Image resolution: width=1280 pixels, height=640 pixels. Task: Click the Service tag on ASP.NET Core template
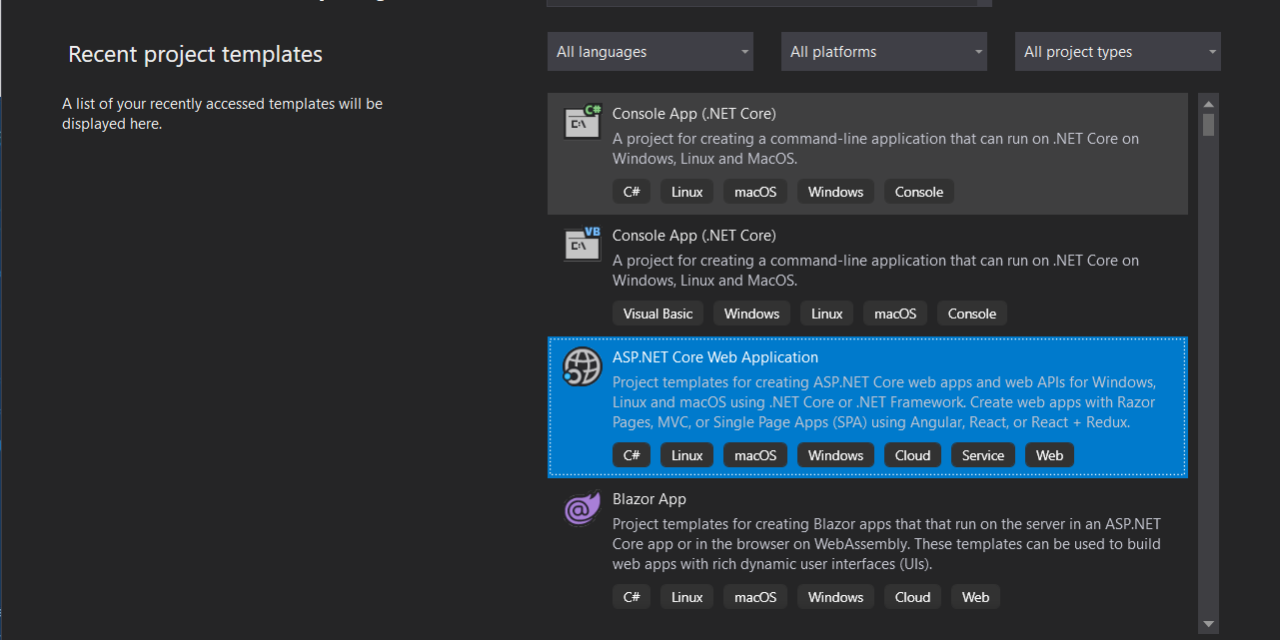pyautogui.click(x=982, y=455)
